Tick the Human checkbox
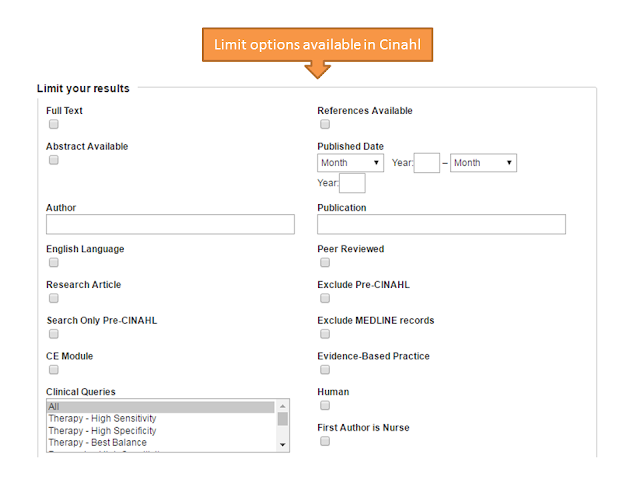 (x=325, y=405)
